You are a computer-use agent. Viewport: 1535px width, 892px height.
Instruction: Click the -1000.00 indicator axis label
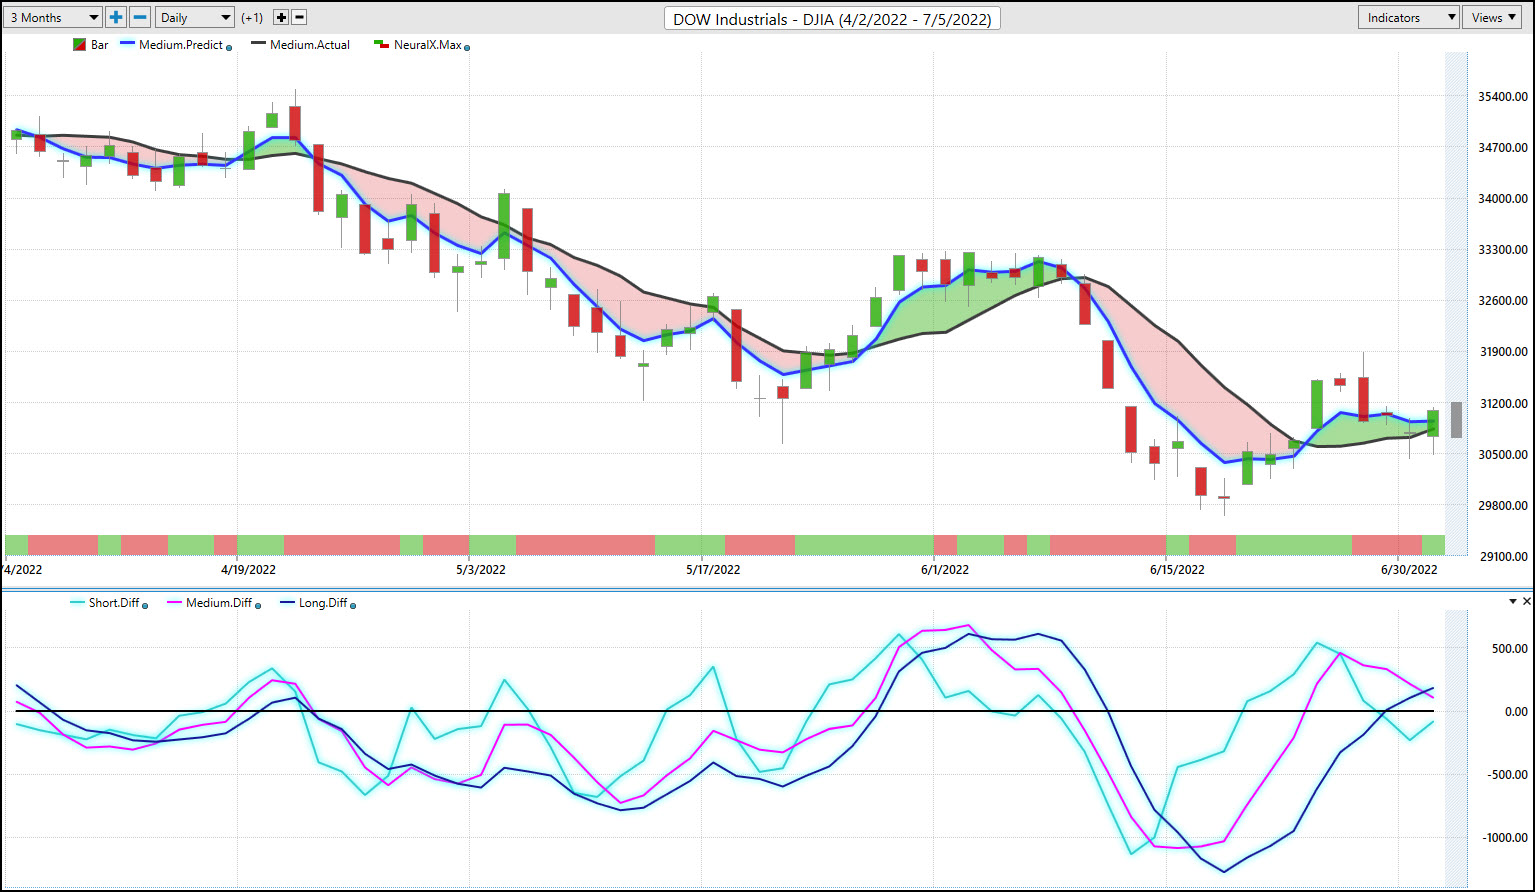1504,838
